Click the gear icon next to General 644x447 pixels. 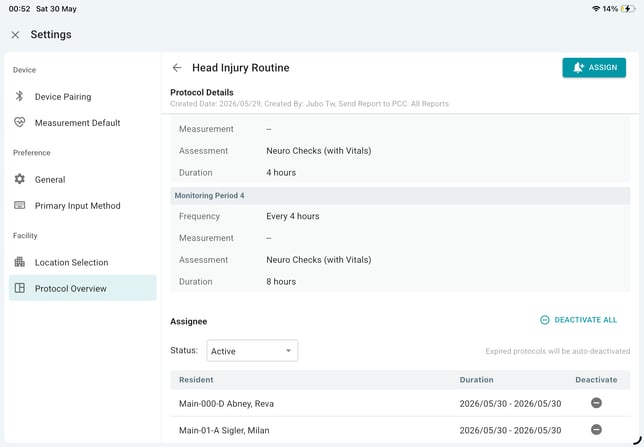click(x=19, y=179)
